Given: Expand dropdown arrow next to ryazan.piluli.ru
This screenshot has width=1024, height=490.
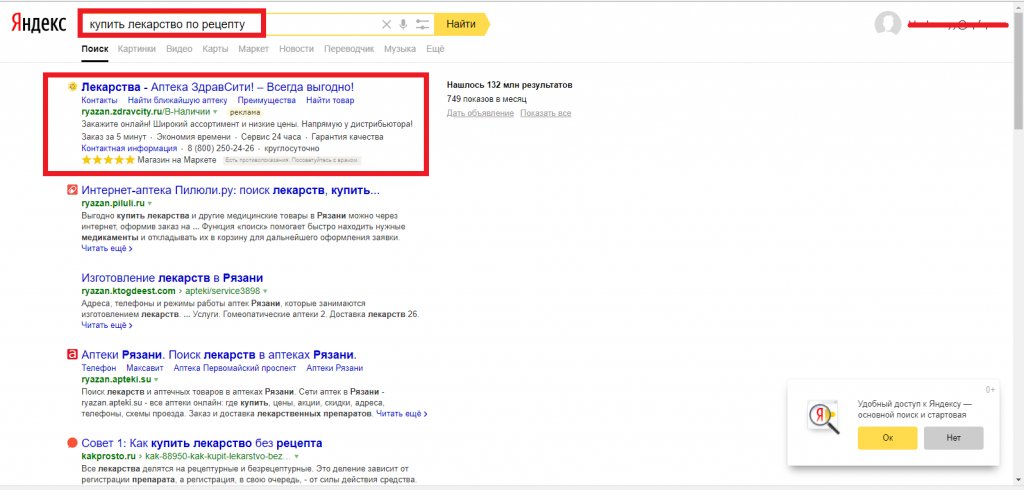Looking at the screenshot, I should point(149,203).
